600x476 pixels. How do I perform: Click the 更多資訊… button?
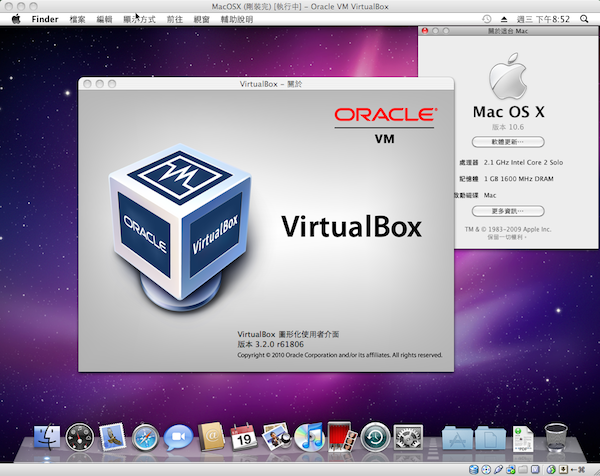[508, 211]
